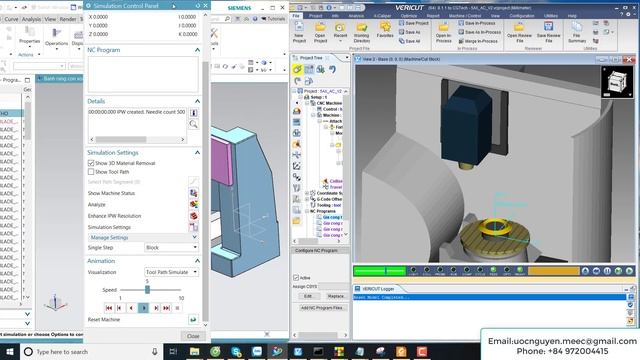Toggle the Active checkbox in Configure NC Program
The image size is (640, 360).
tap(296, 278)
